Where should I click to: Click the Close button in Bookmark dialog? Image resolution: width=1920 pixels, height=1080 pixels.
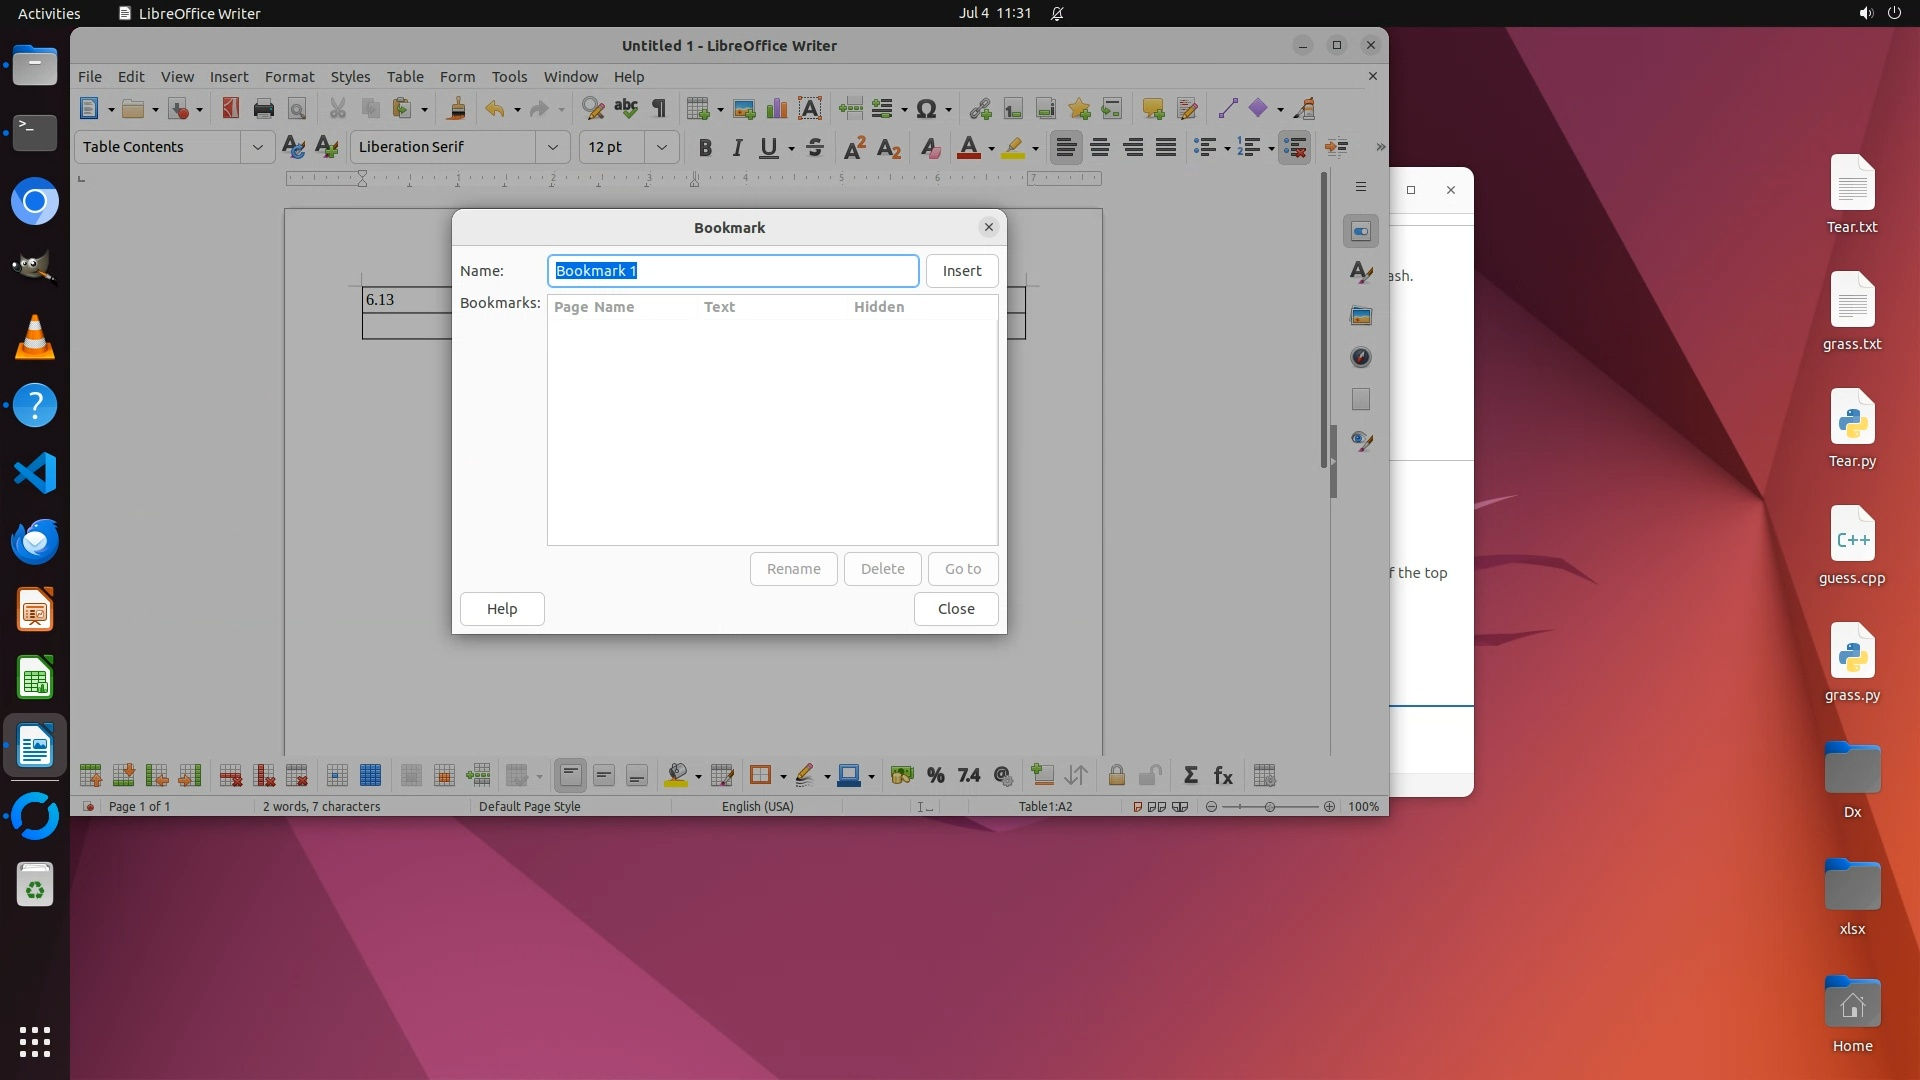click(x=955, y=609)
